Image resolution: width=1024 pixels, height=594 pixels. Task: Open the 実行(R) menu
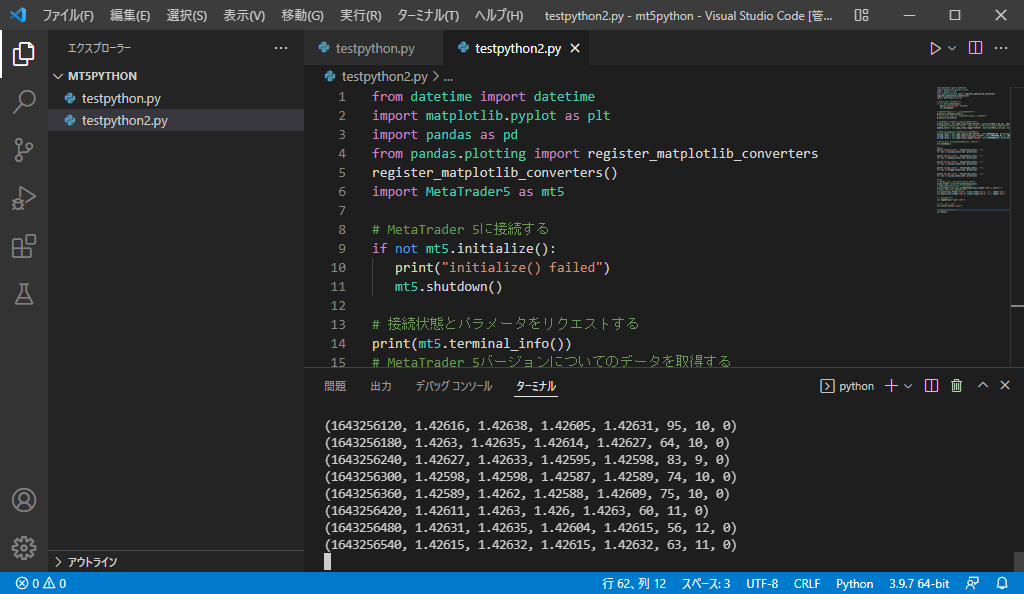pos(360,15)
